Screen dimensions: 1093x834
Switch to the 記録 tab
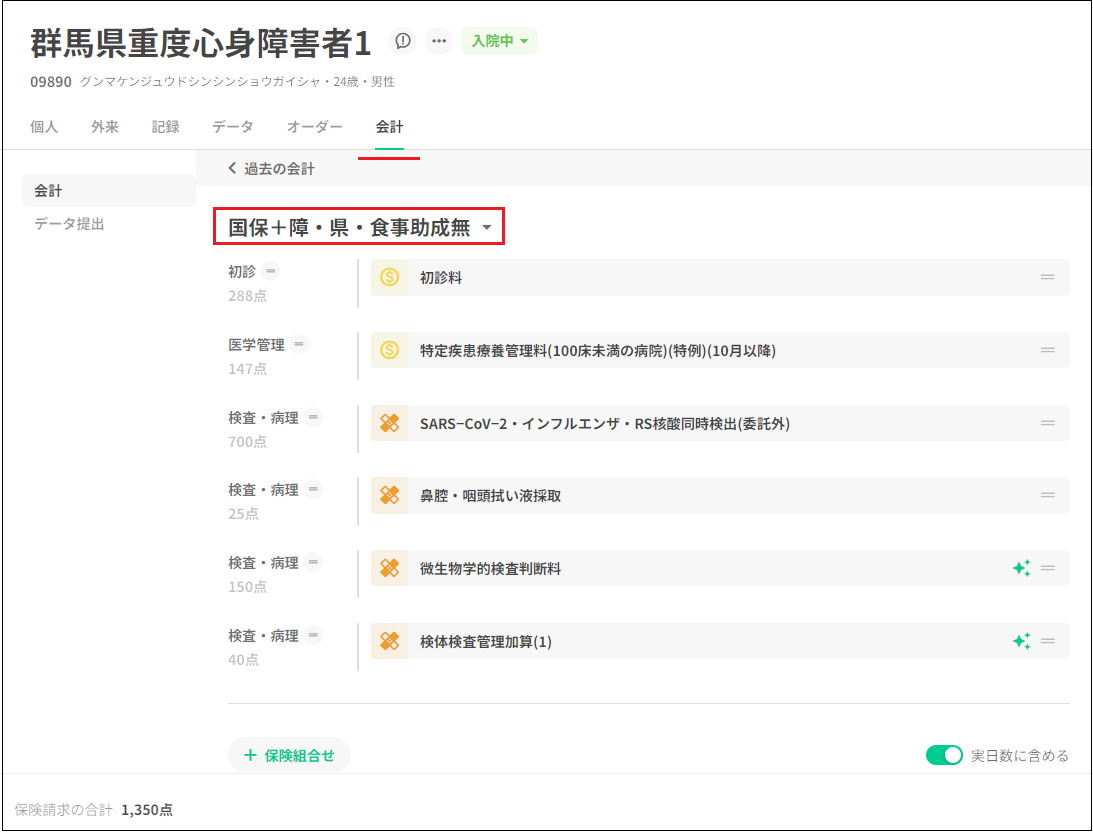pos(165,127)
